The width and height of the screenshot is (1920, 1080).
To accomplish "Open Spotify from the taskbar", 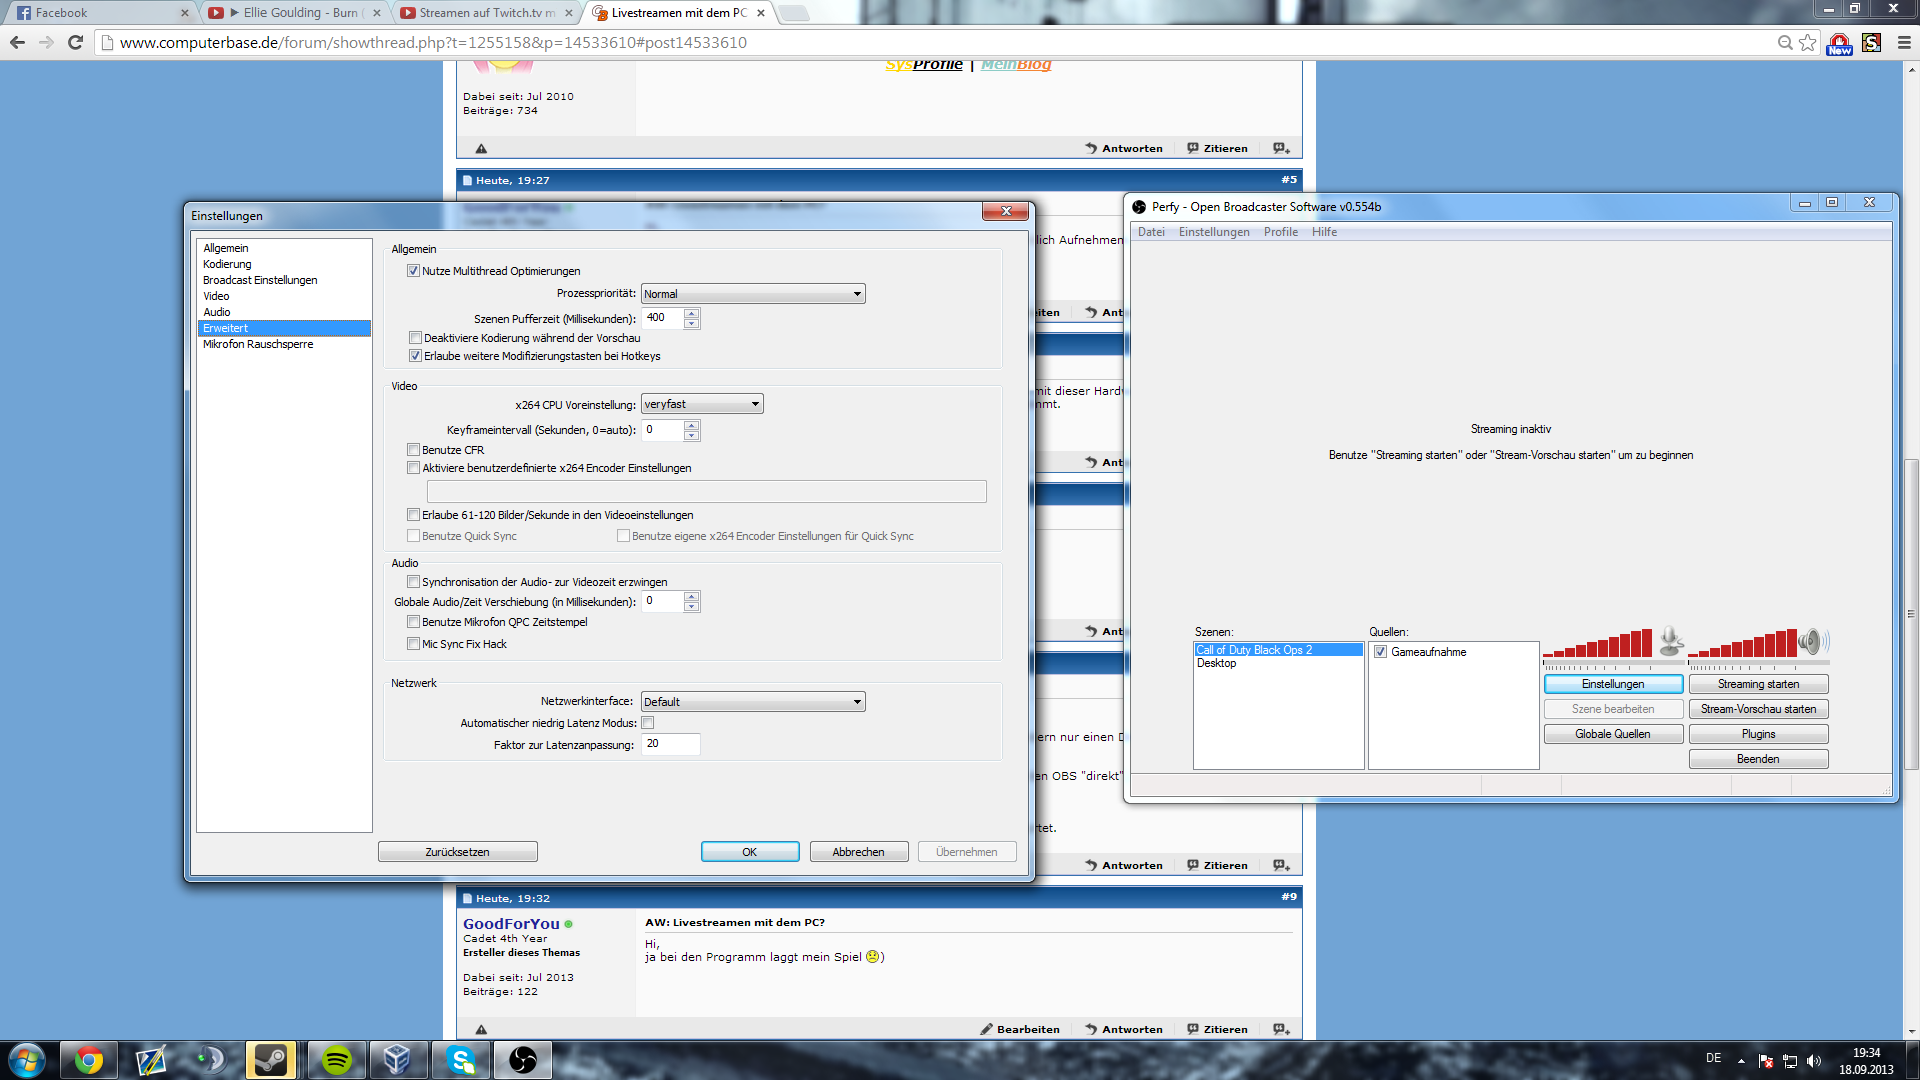I will (x=336, y=1060).
